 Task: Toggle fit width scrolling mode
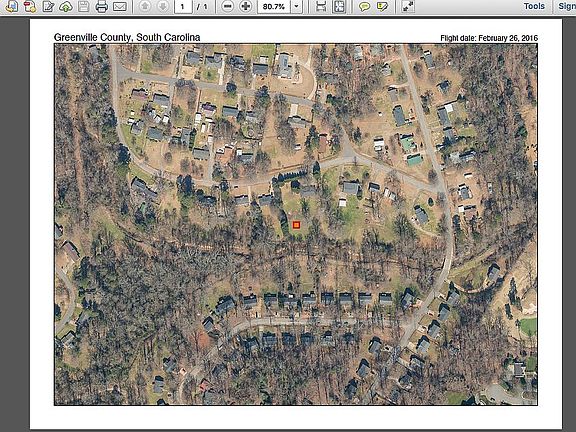[321, 6]
